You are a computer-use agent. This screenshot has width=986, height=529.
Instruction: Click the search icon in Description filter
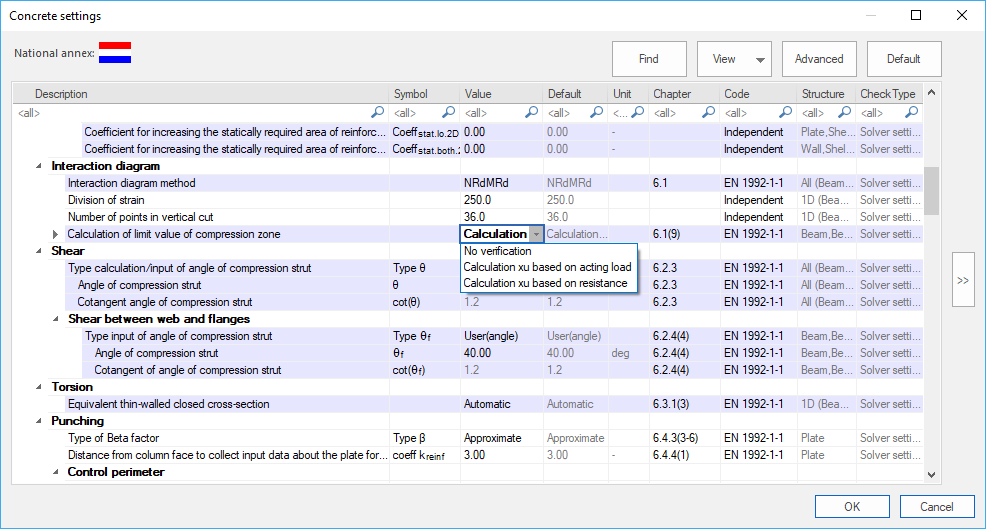pyautogui.click(x=377, y=113)
